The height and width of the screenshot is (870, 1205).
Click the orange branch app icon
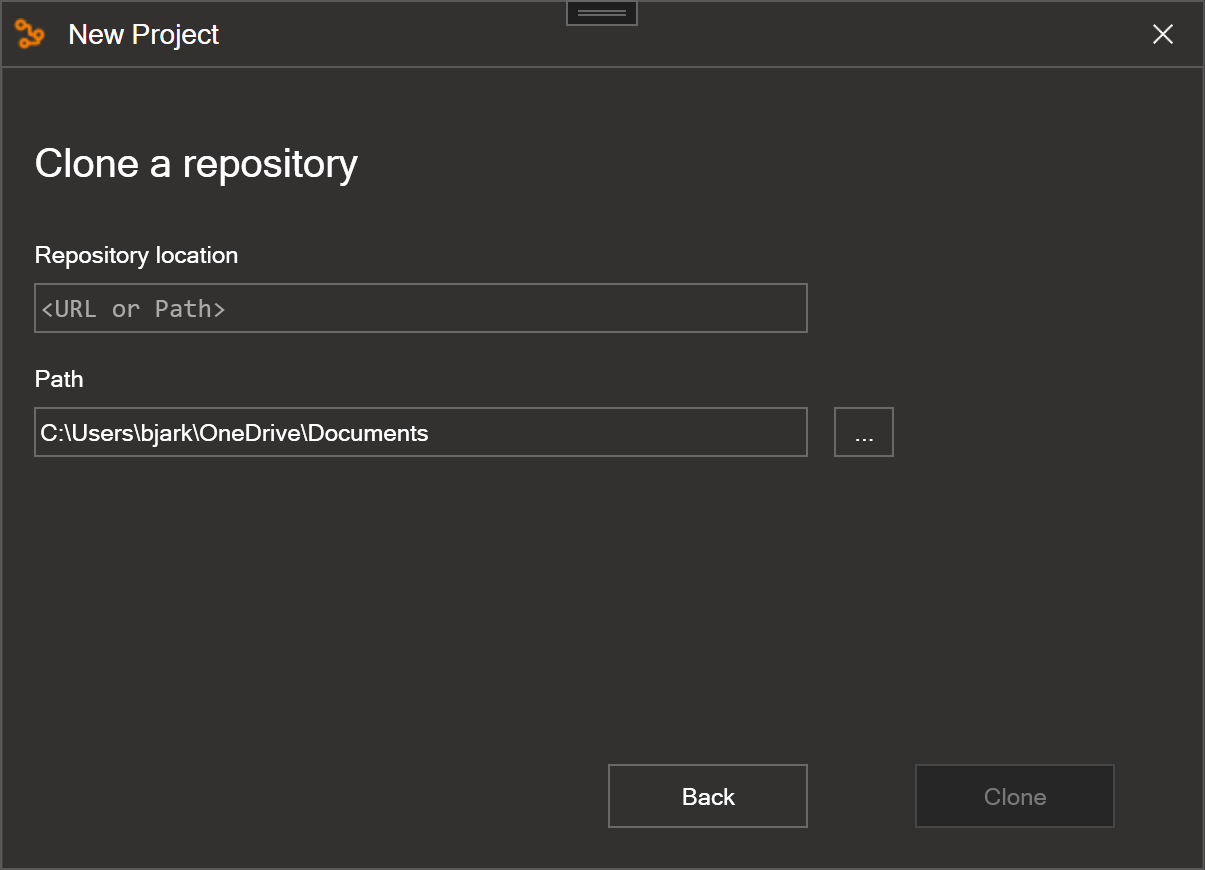coord(30,34)
